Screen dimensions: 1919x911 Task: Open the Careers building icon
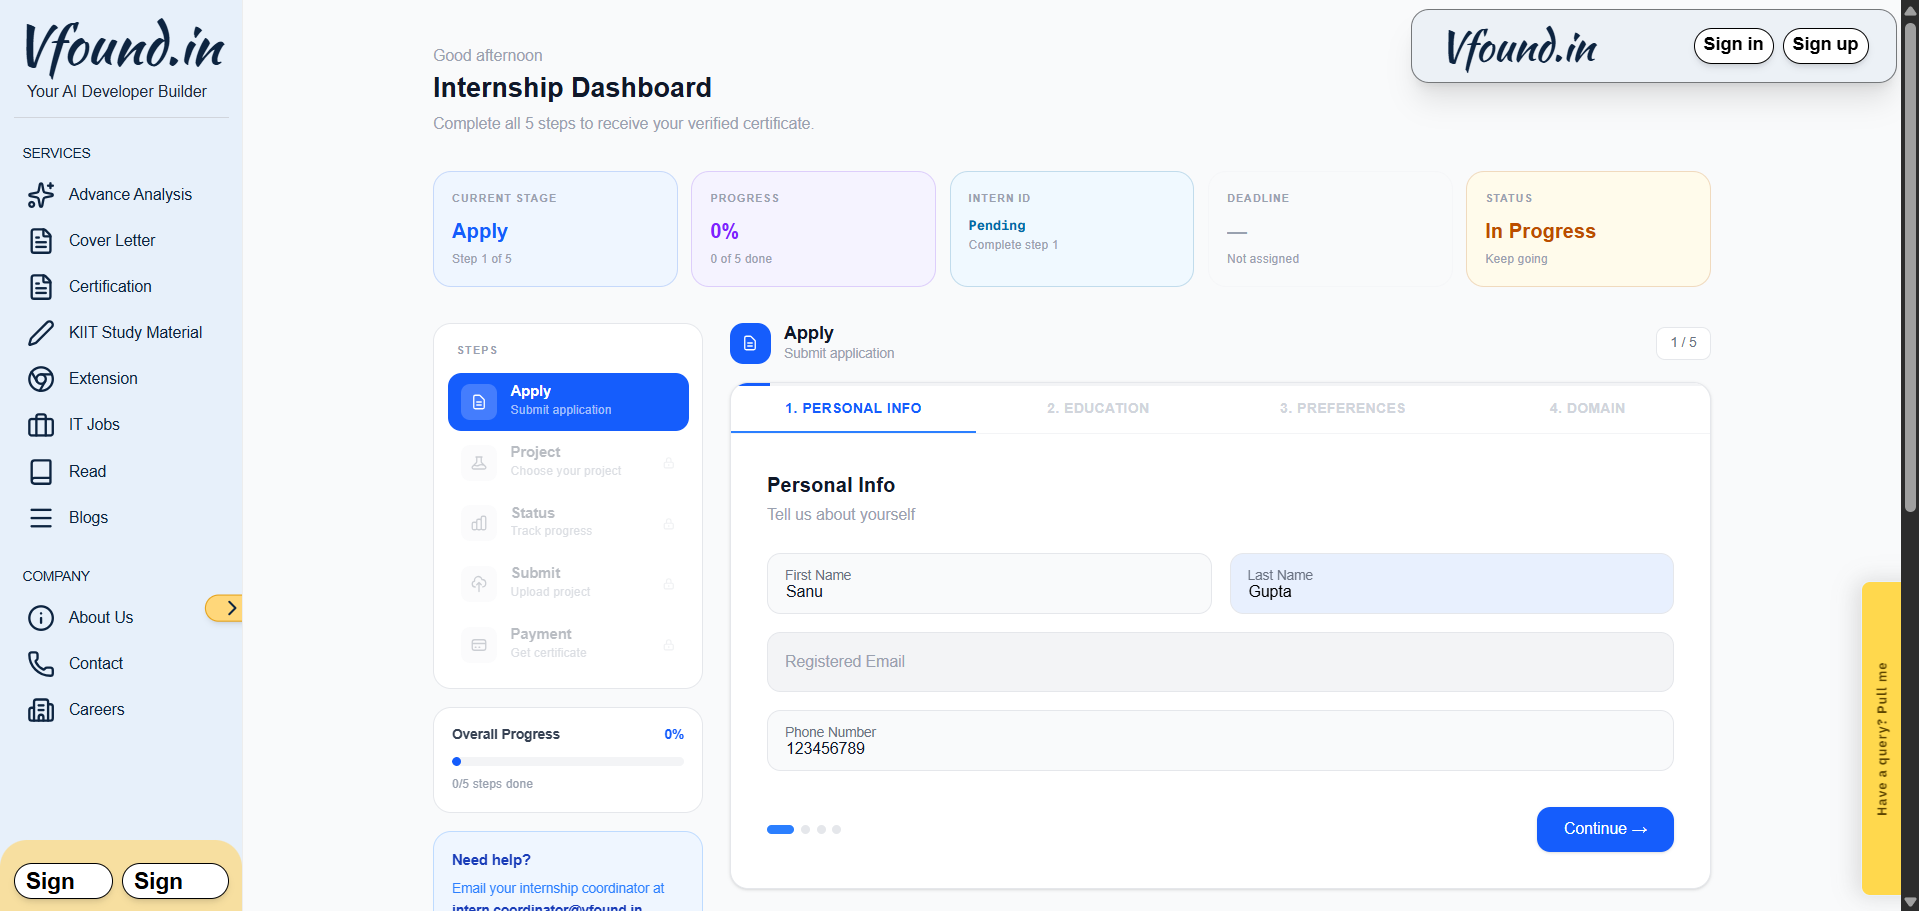tap(41, 710)
